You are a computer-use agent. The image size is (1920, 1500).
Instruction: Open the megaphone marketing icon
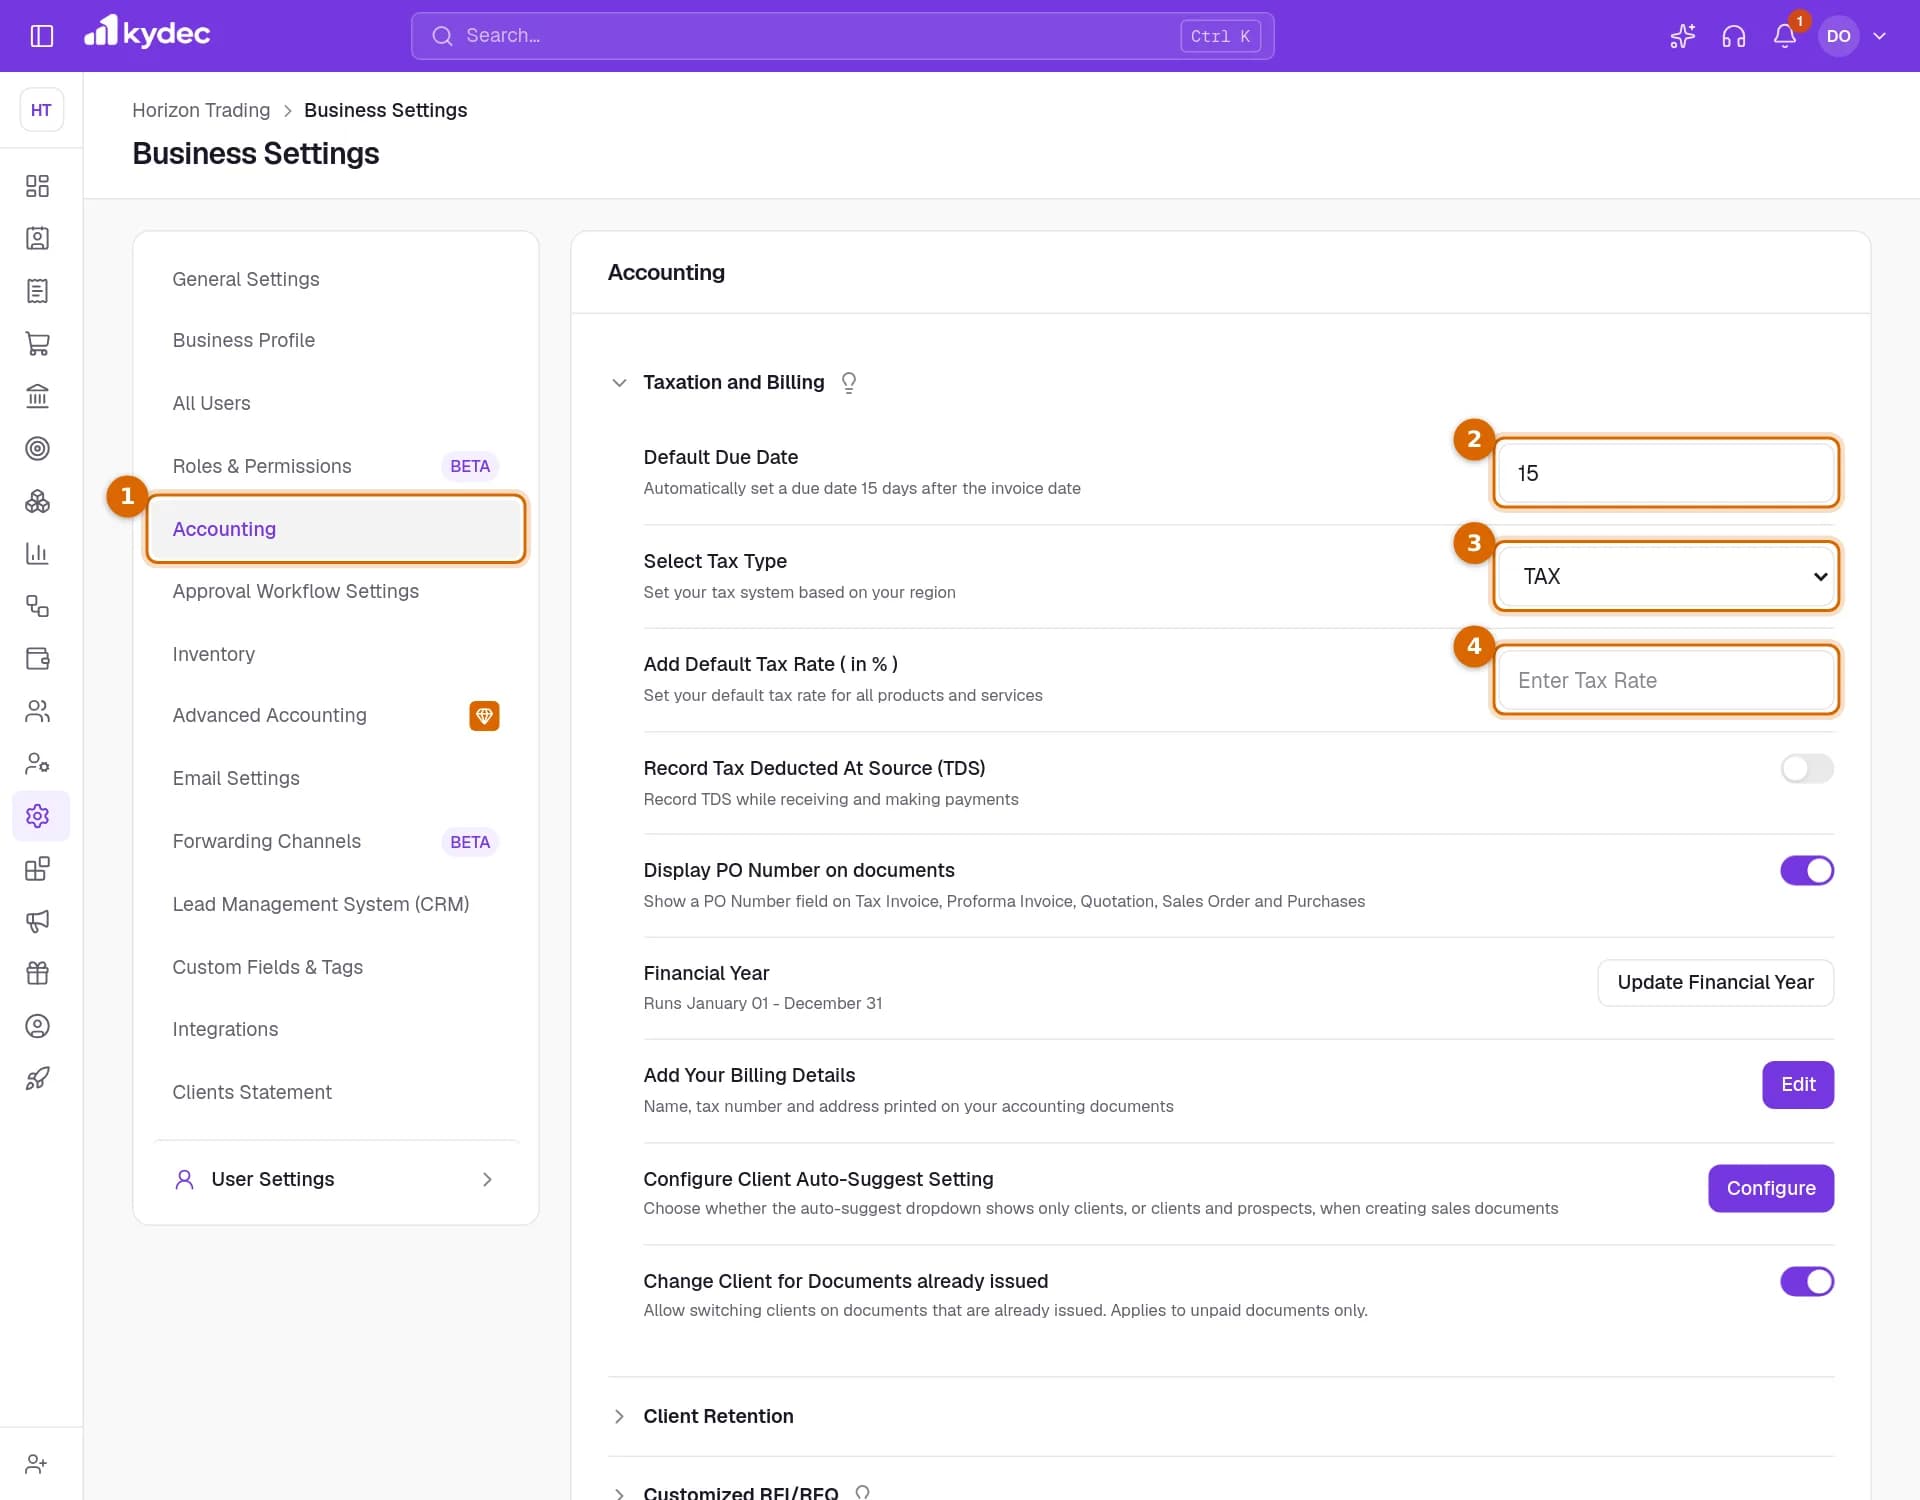coord(37,921)
